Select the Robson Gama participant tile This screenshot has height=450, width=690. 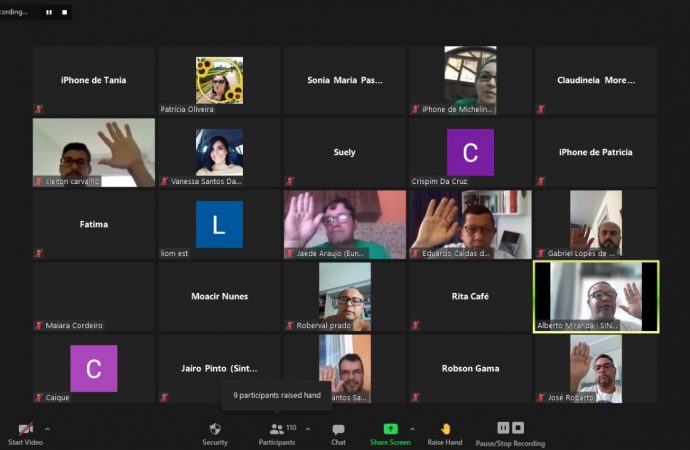pos(470,369)
